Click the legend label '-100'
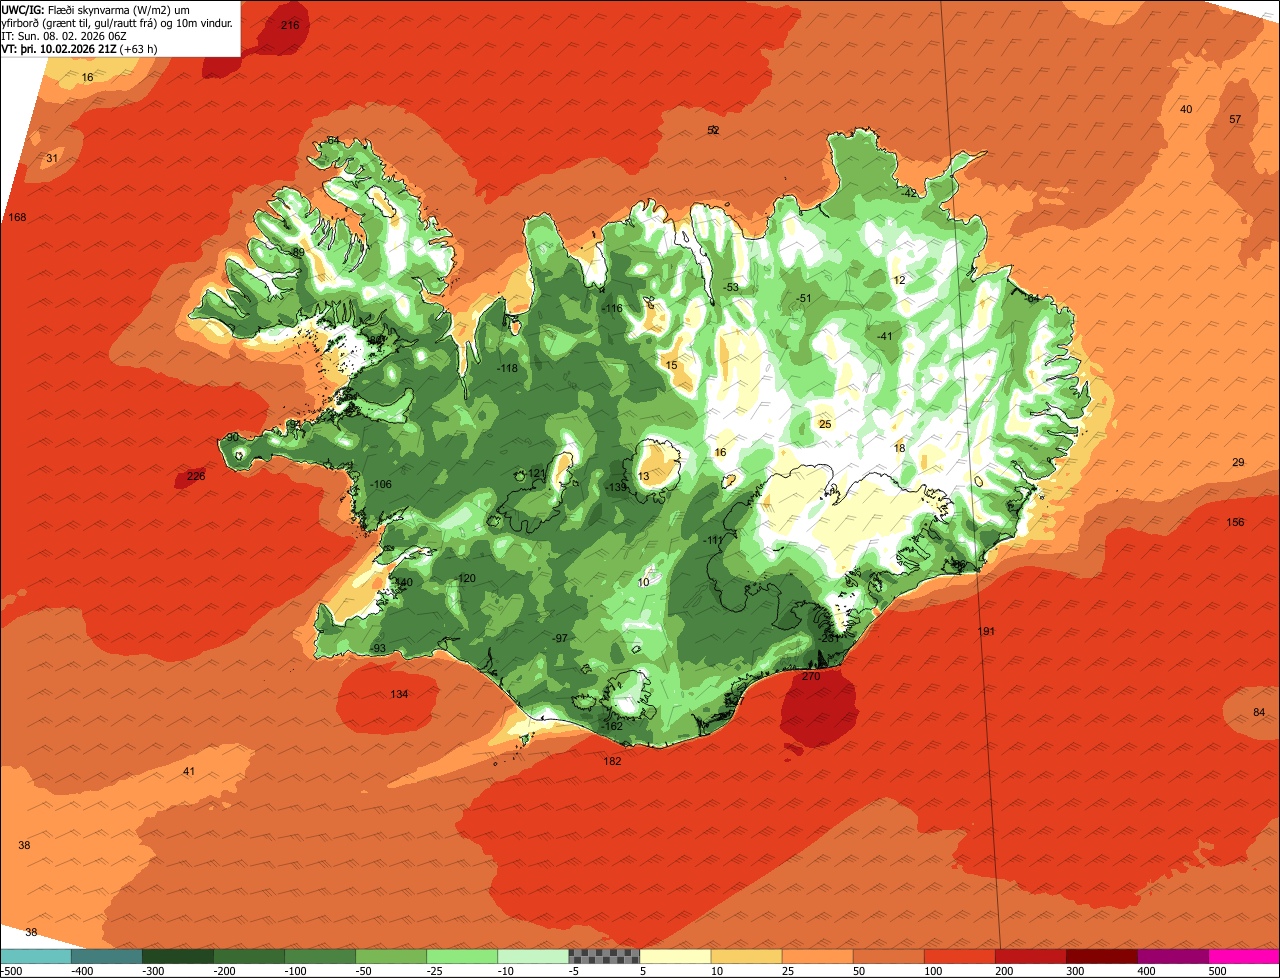The height and width of the screenshot is (978, 1280). (295, 971)
